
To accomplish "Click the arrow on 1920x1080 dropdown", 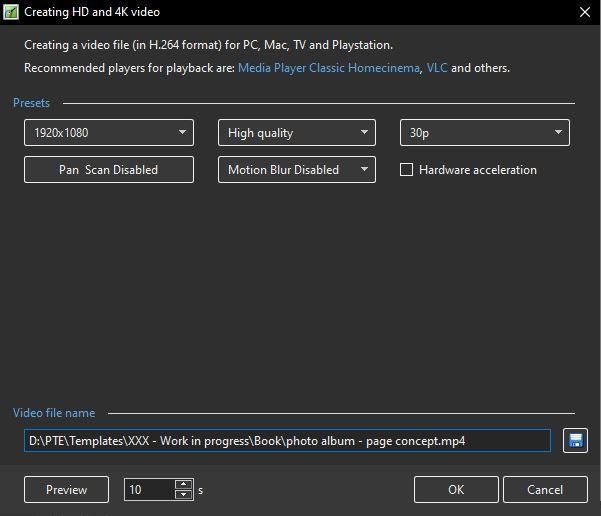I will (182, 132).
